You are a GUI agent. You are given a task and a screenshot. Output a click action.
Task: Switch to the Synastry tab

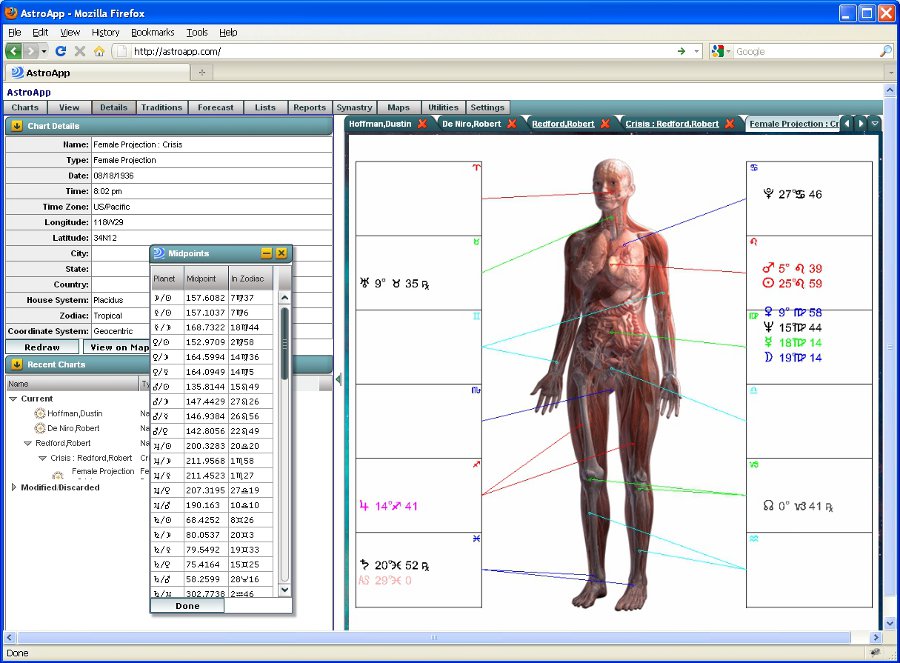(354, 107)
